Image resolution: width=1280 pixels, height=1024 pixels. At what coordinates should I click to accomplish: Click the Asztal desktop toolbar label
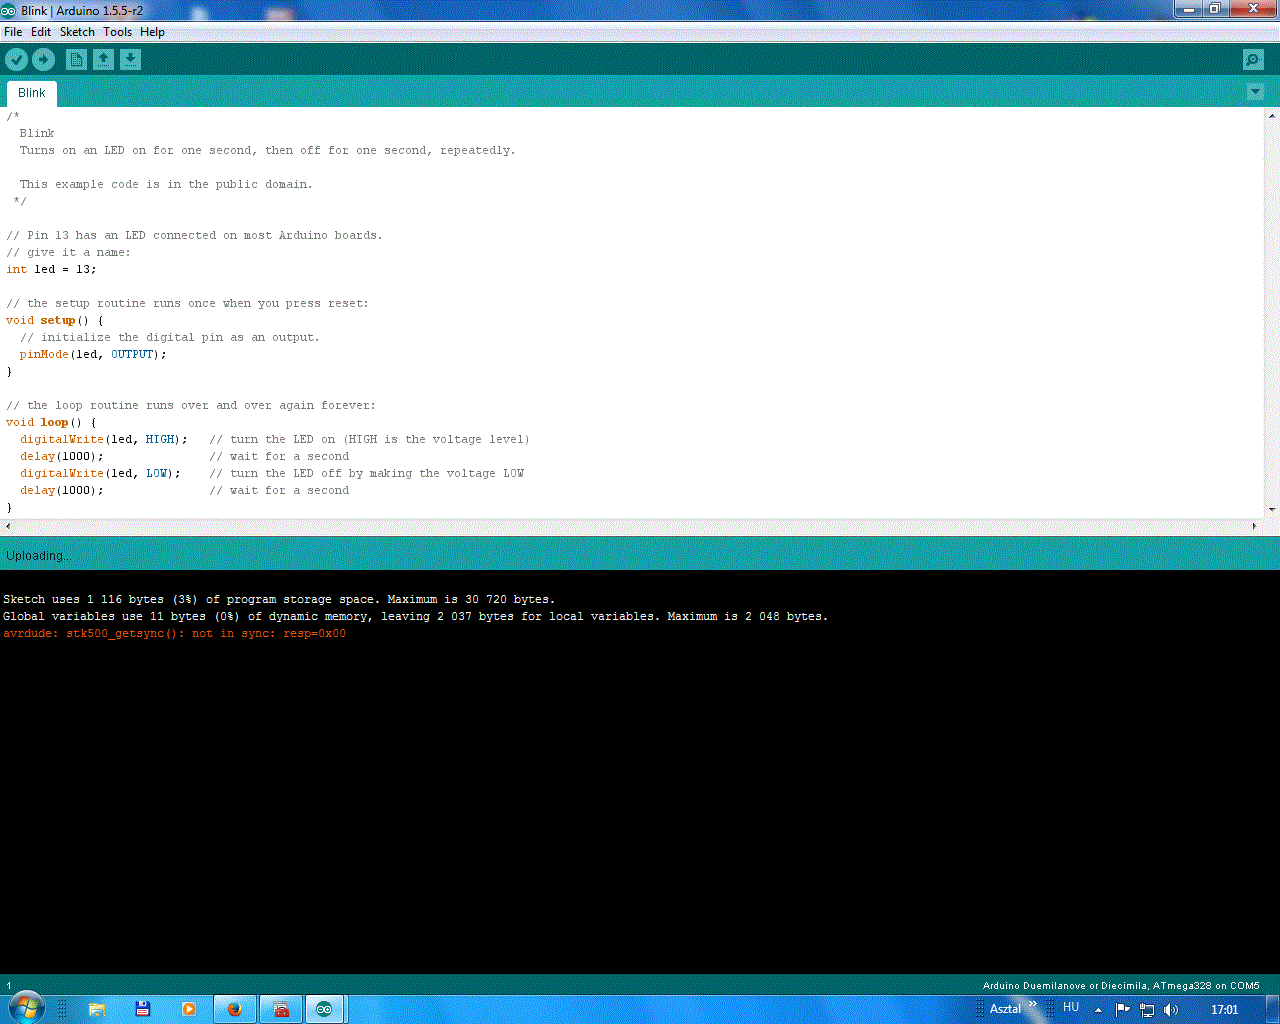coord(1005,1009)
